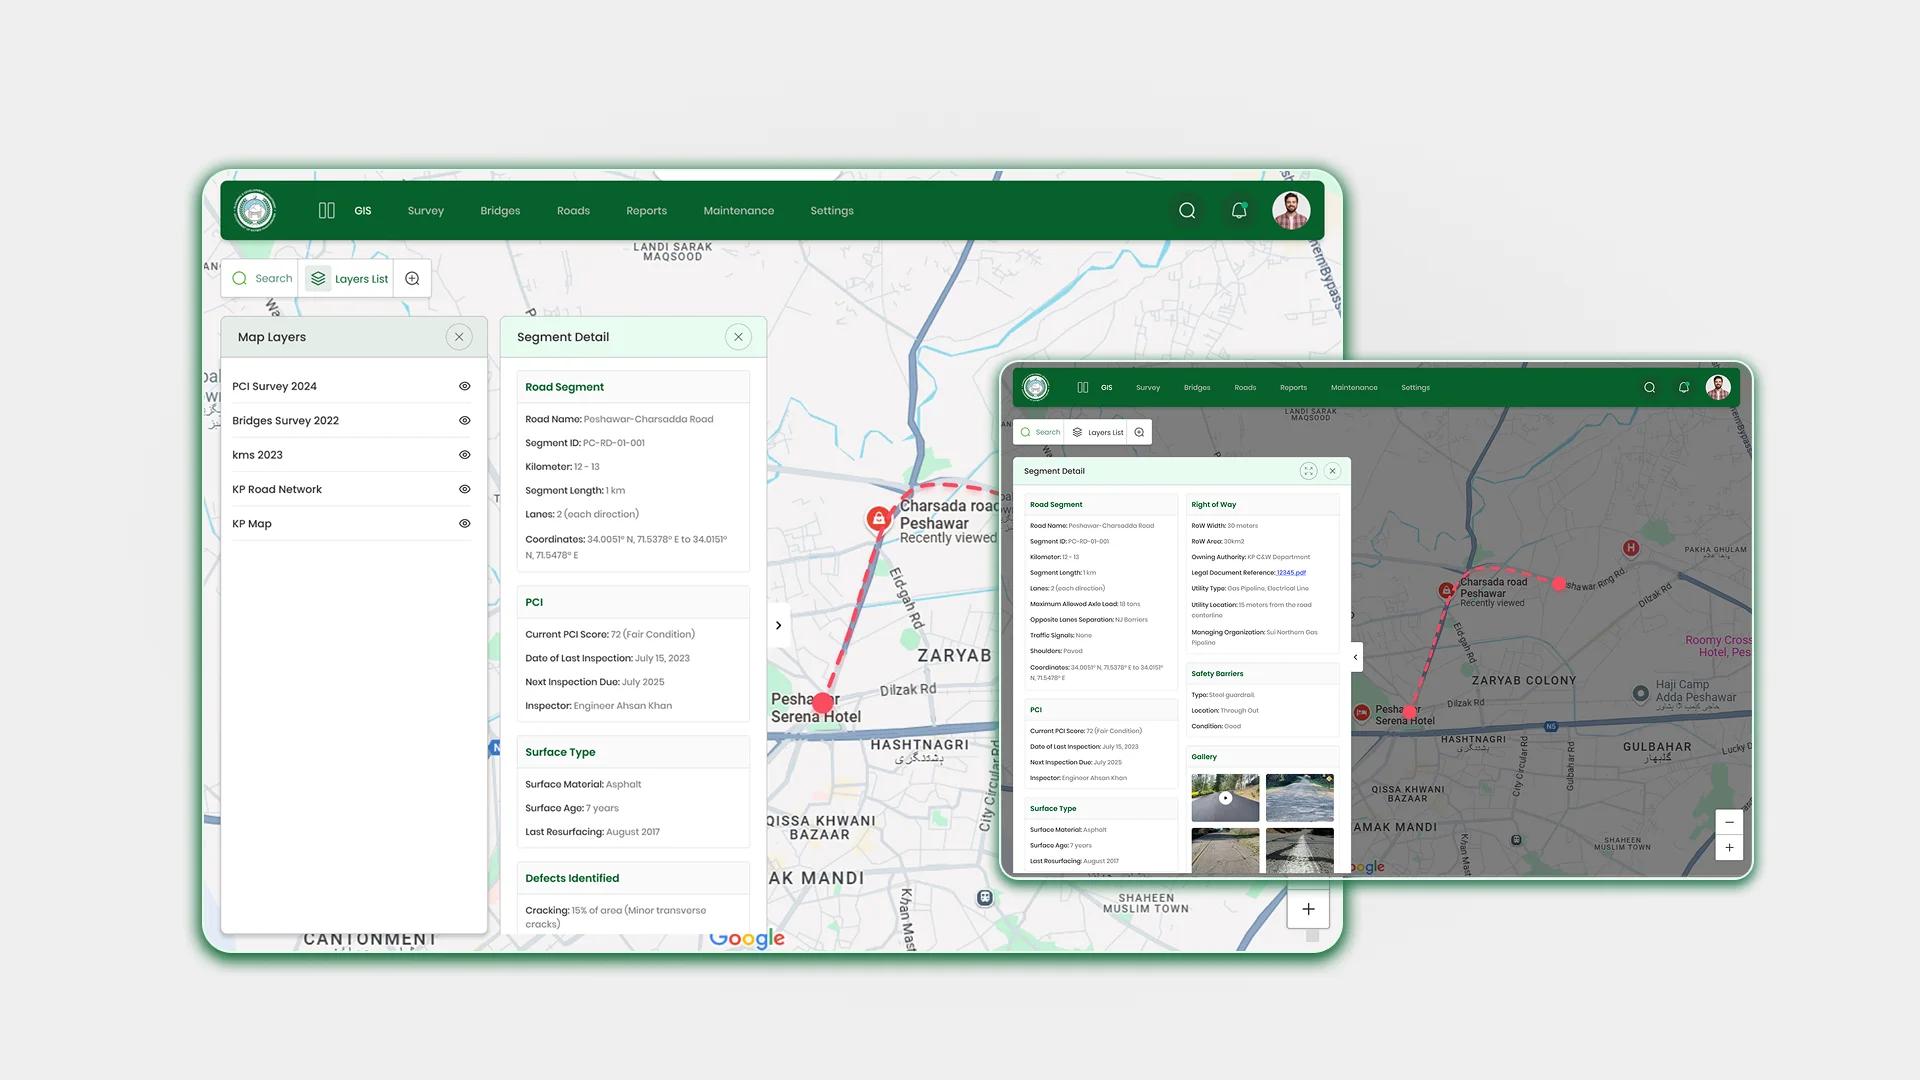1920x1080 pixels.
Task: Open Settings in the small window nav
Action: click(x=1415, y=388)
